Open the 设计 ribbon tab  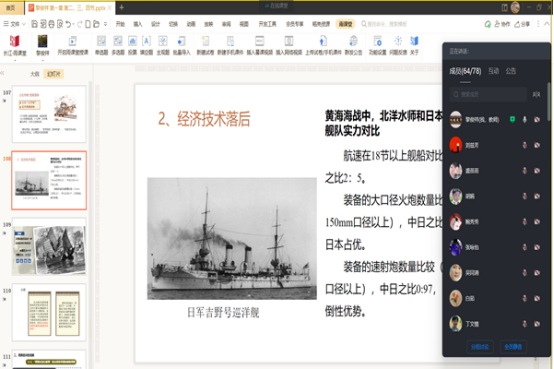pyautogui.click(x=155, y=24)
